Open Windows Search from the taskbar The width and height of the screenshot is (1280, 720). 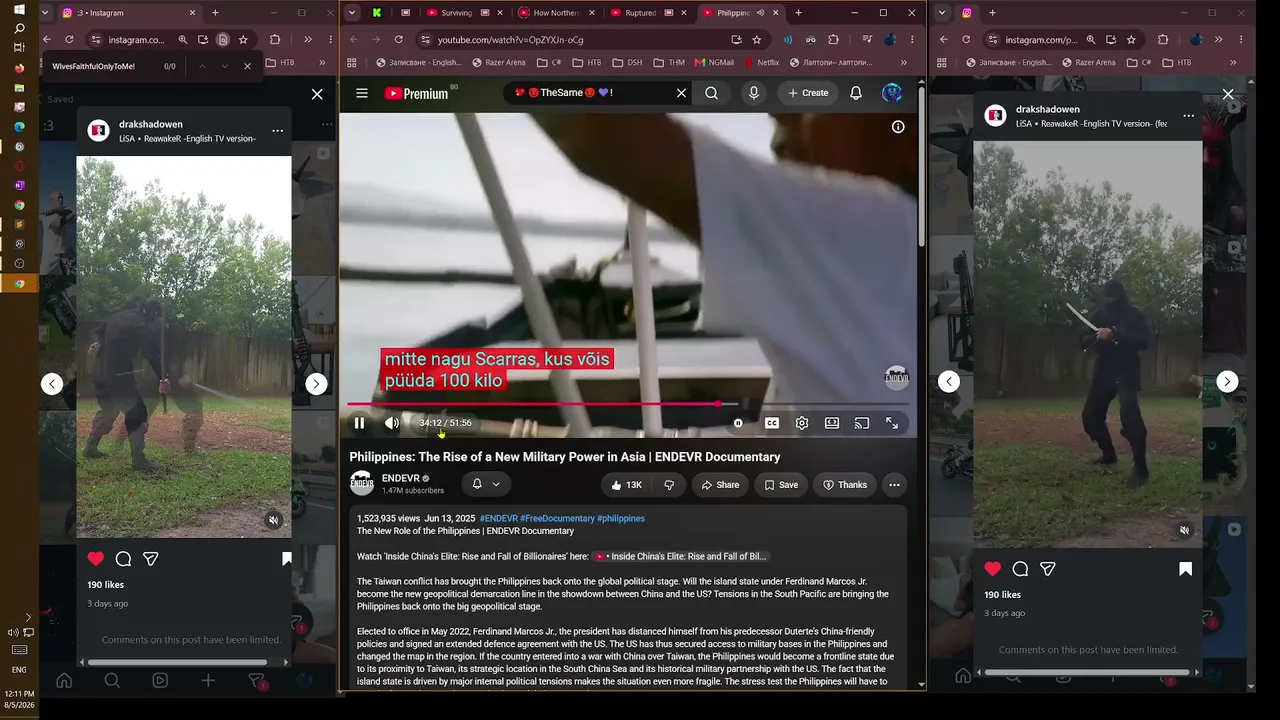tap(19, 28)
